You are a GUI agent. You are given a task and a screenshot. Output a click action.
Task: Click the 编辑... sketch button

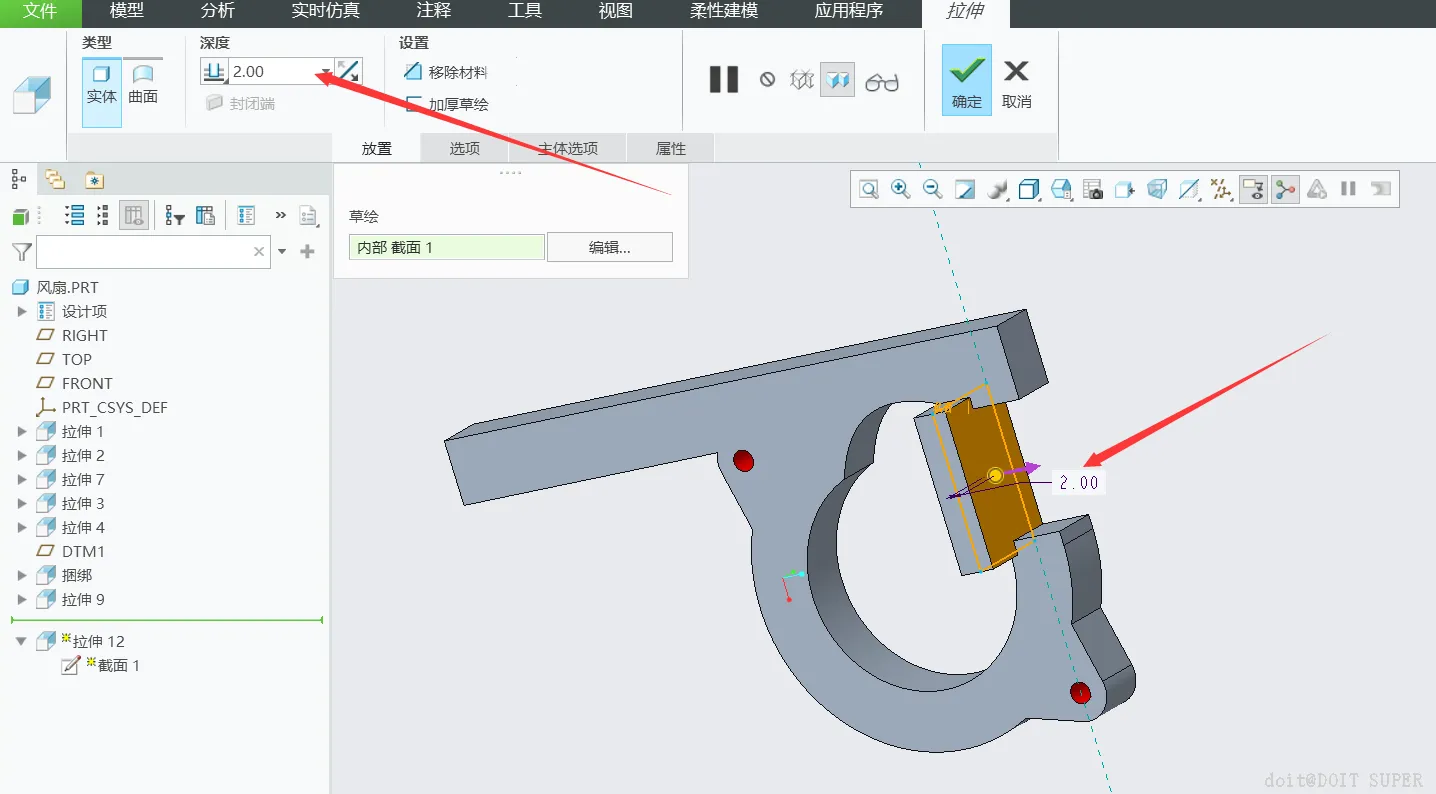(x=610, y=247)
